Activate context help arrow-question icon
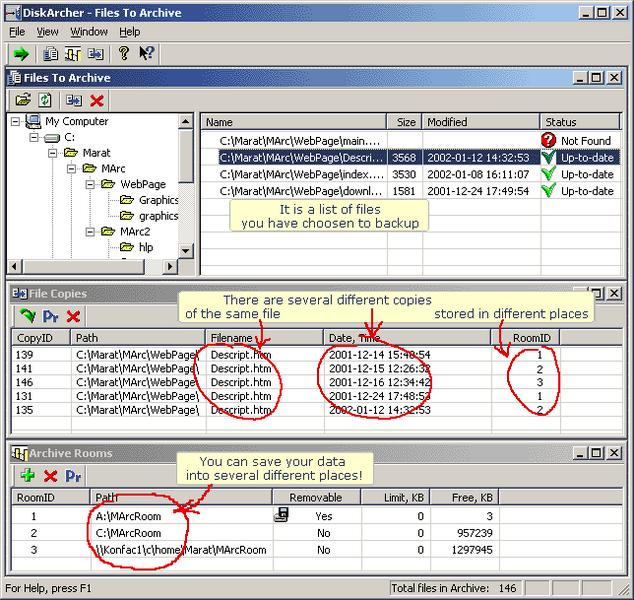The height and width of the screenshot is (600, 634). (146, 53)
